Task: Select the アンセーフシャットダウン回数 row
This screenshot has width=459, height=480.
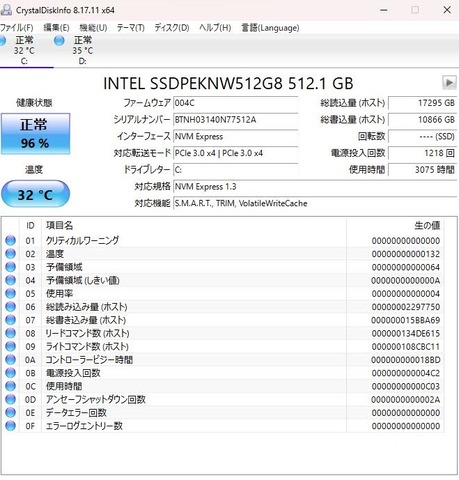Action: [223, 399]
